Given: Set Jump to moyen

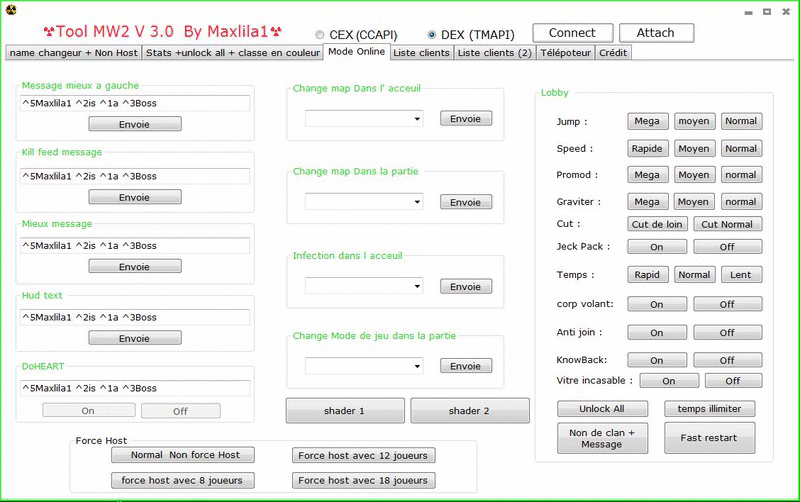Looking at the screenshot, I should 694,121.
